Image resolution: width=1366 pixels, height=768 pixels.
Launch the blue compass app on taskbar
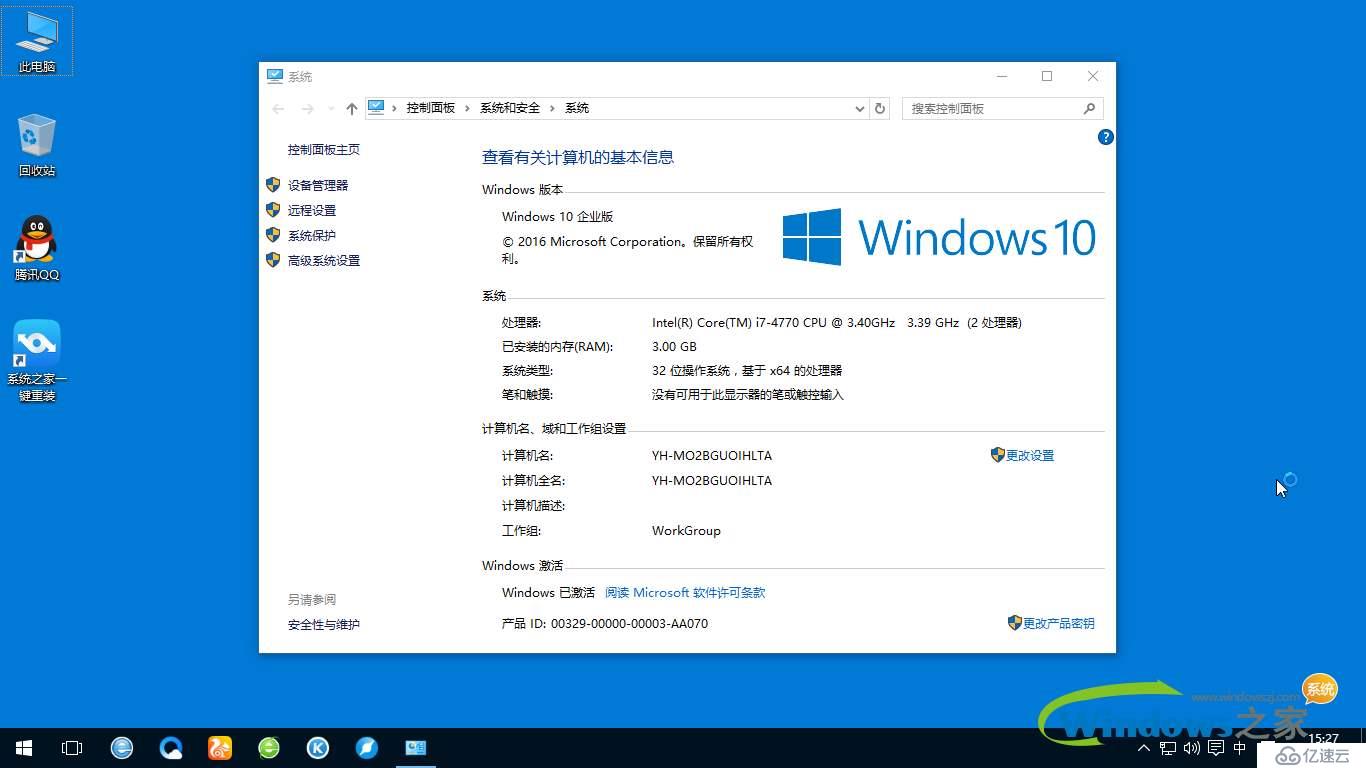367,748
